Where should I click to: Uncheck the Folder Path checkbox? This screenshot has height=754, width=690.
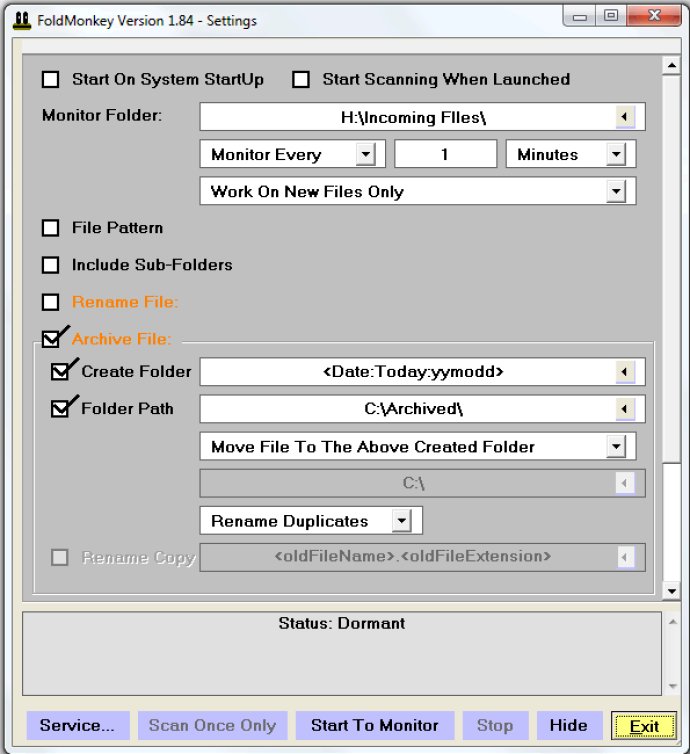pos(60,409)
